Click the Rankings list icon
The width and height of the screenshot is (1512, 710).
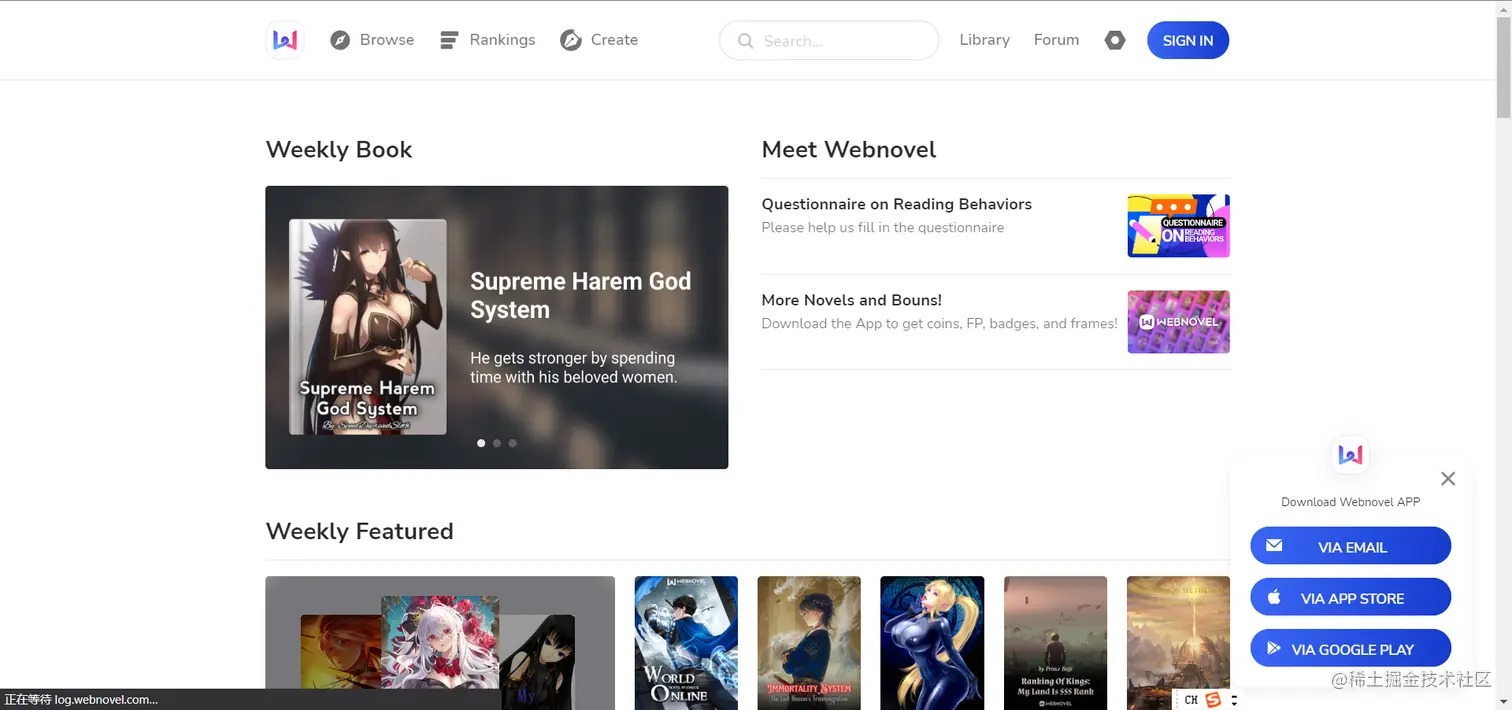449,40
